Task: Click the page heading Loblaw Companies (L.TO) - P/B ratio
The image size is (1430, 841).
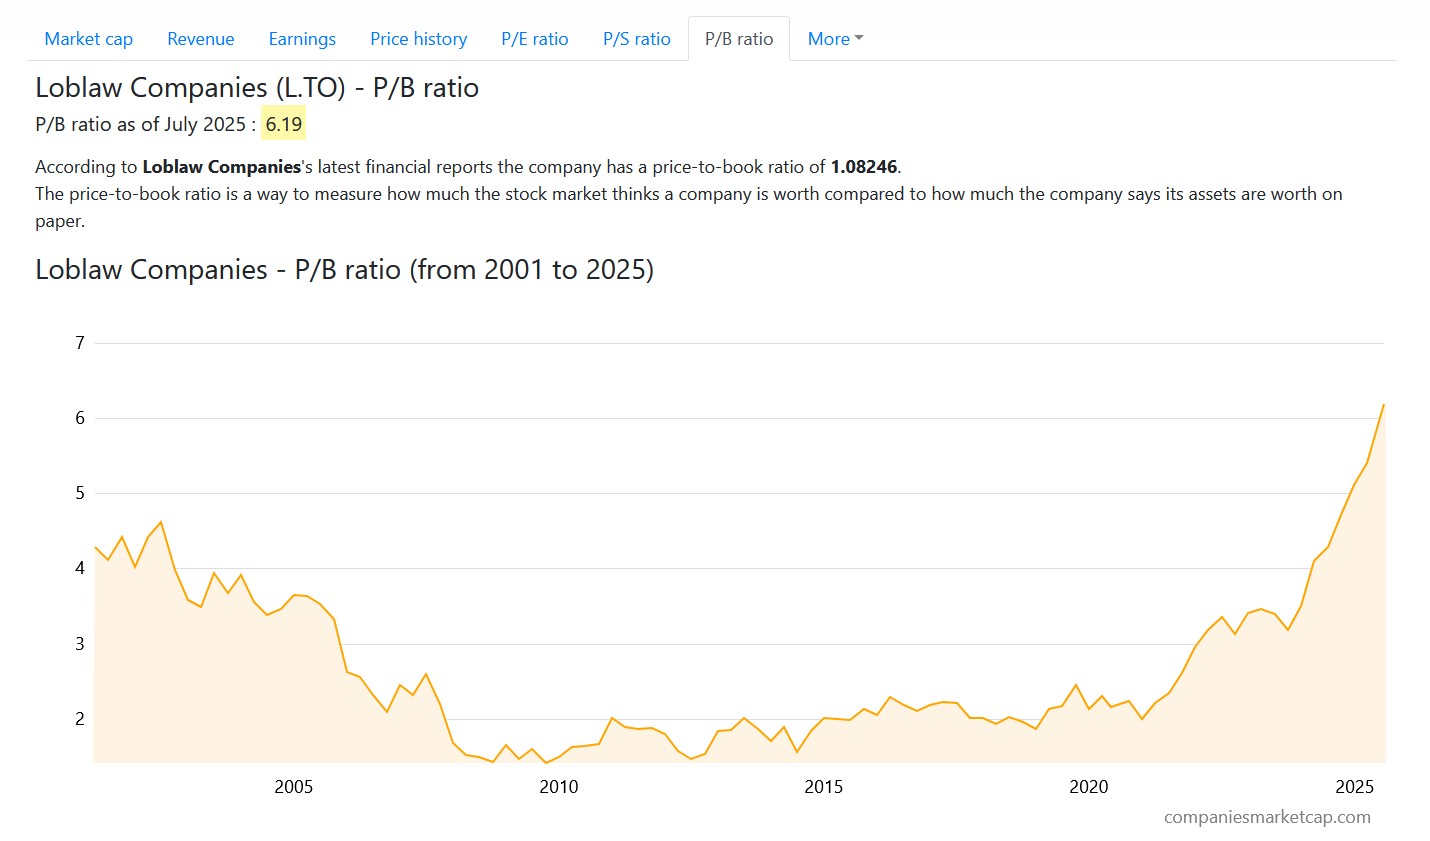Action: (x=257, y=88)
